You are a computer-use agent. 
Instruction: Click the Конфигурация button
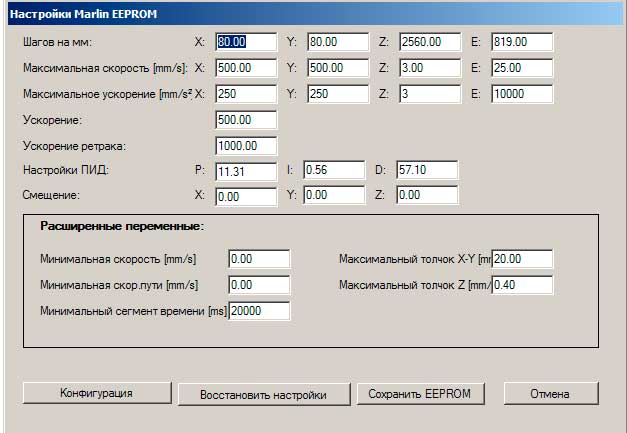tap(95, 393)
